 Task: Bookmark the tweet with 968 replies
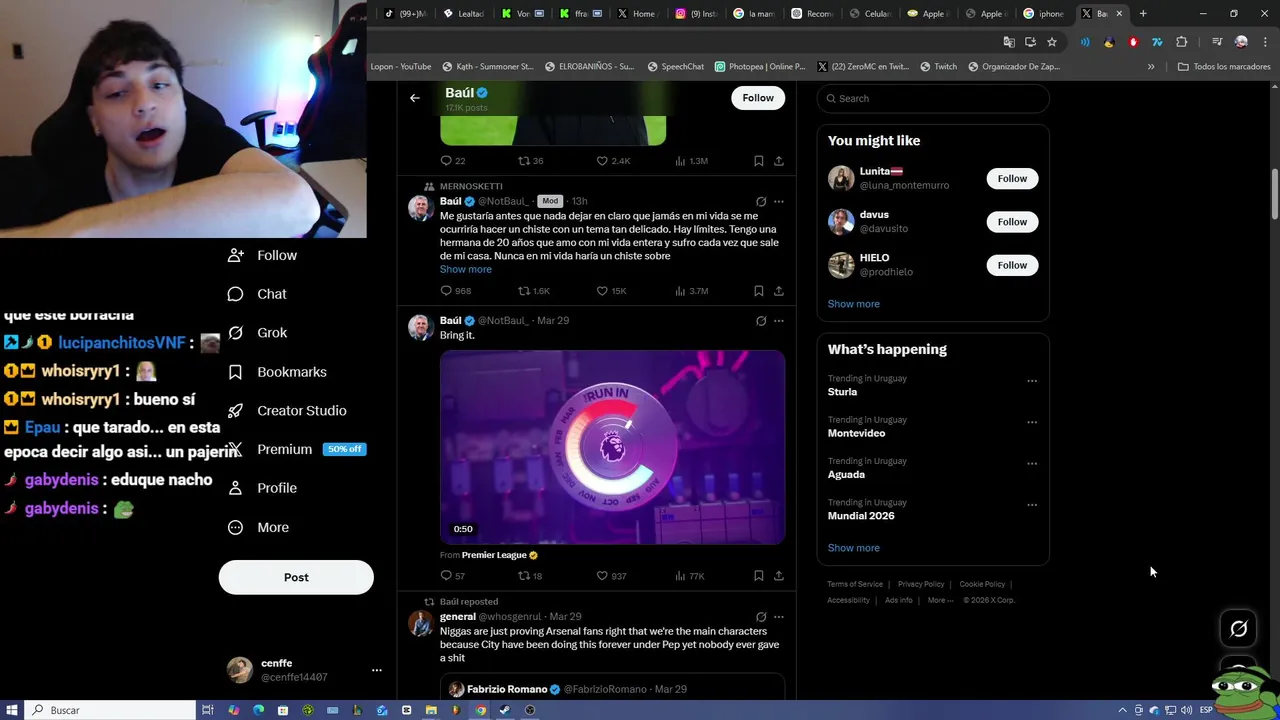tap(758, 291)
